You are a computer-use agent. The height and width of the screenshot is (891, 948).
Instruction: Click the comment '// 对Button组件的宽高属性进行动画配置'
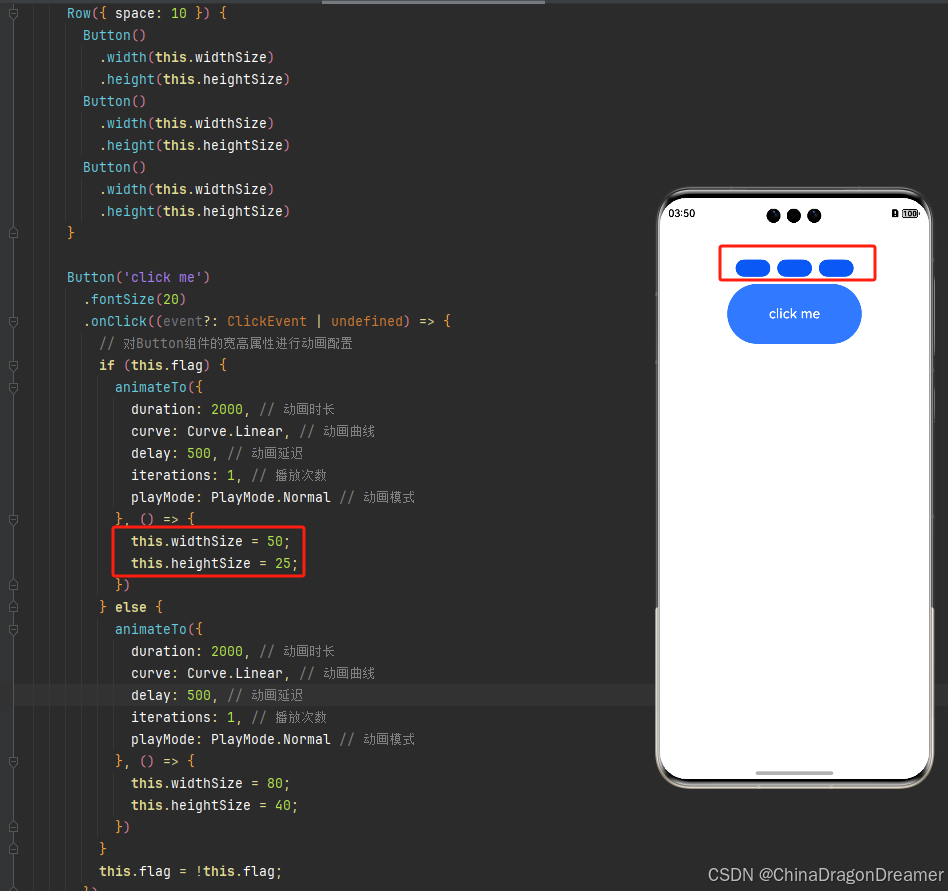tap(226, 343)
